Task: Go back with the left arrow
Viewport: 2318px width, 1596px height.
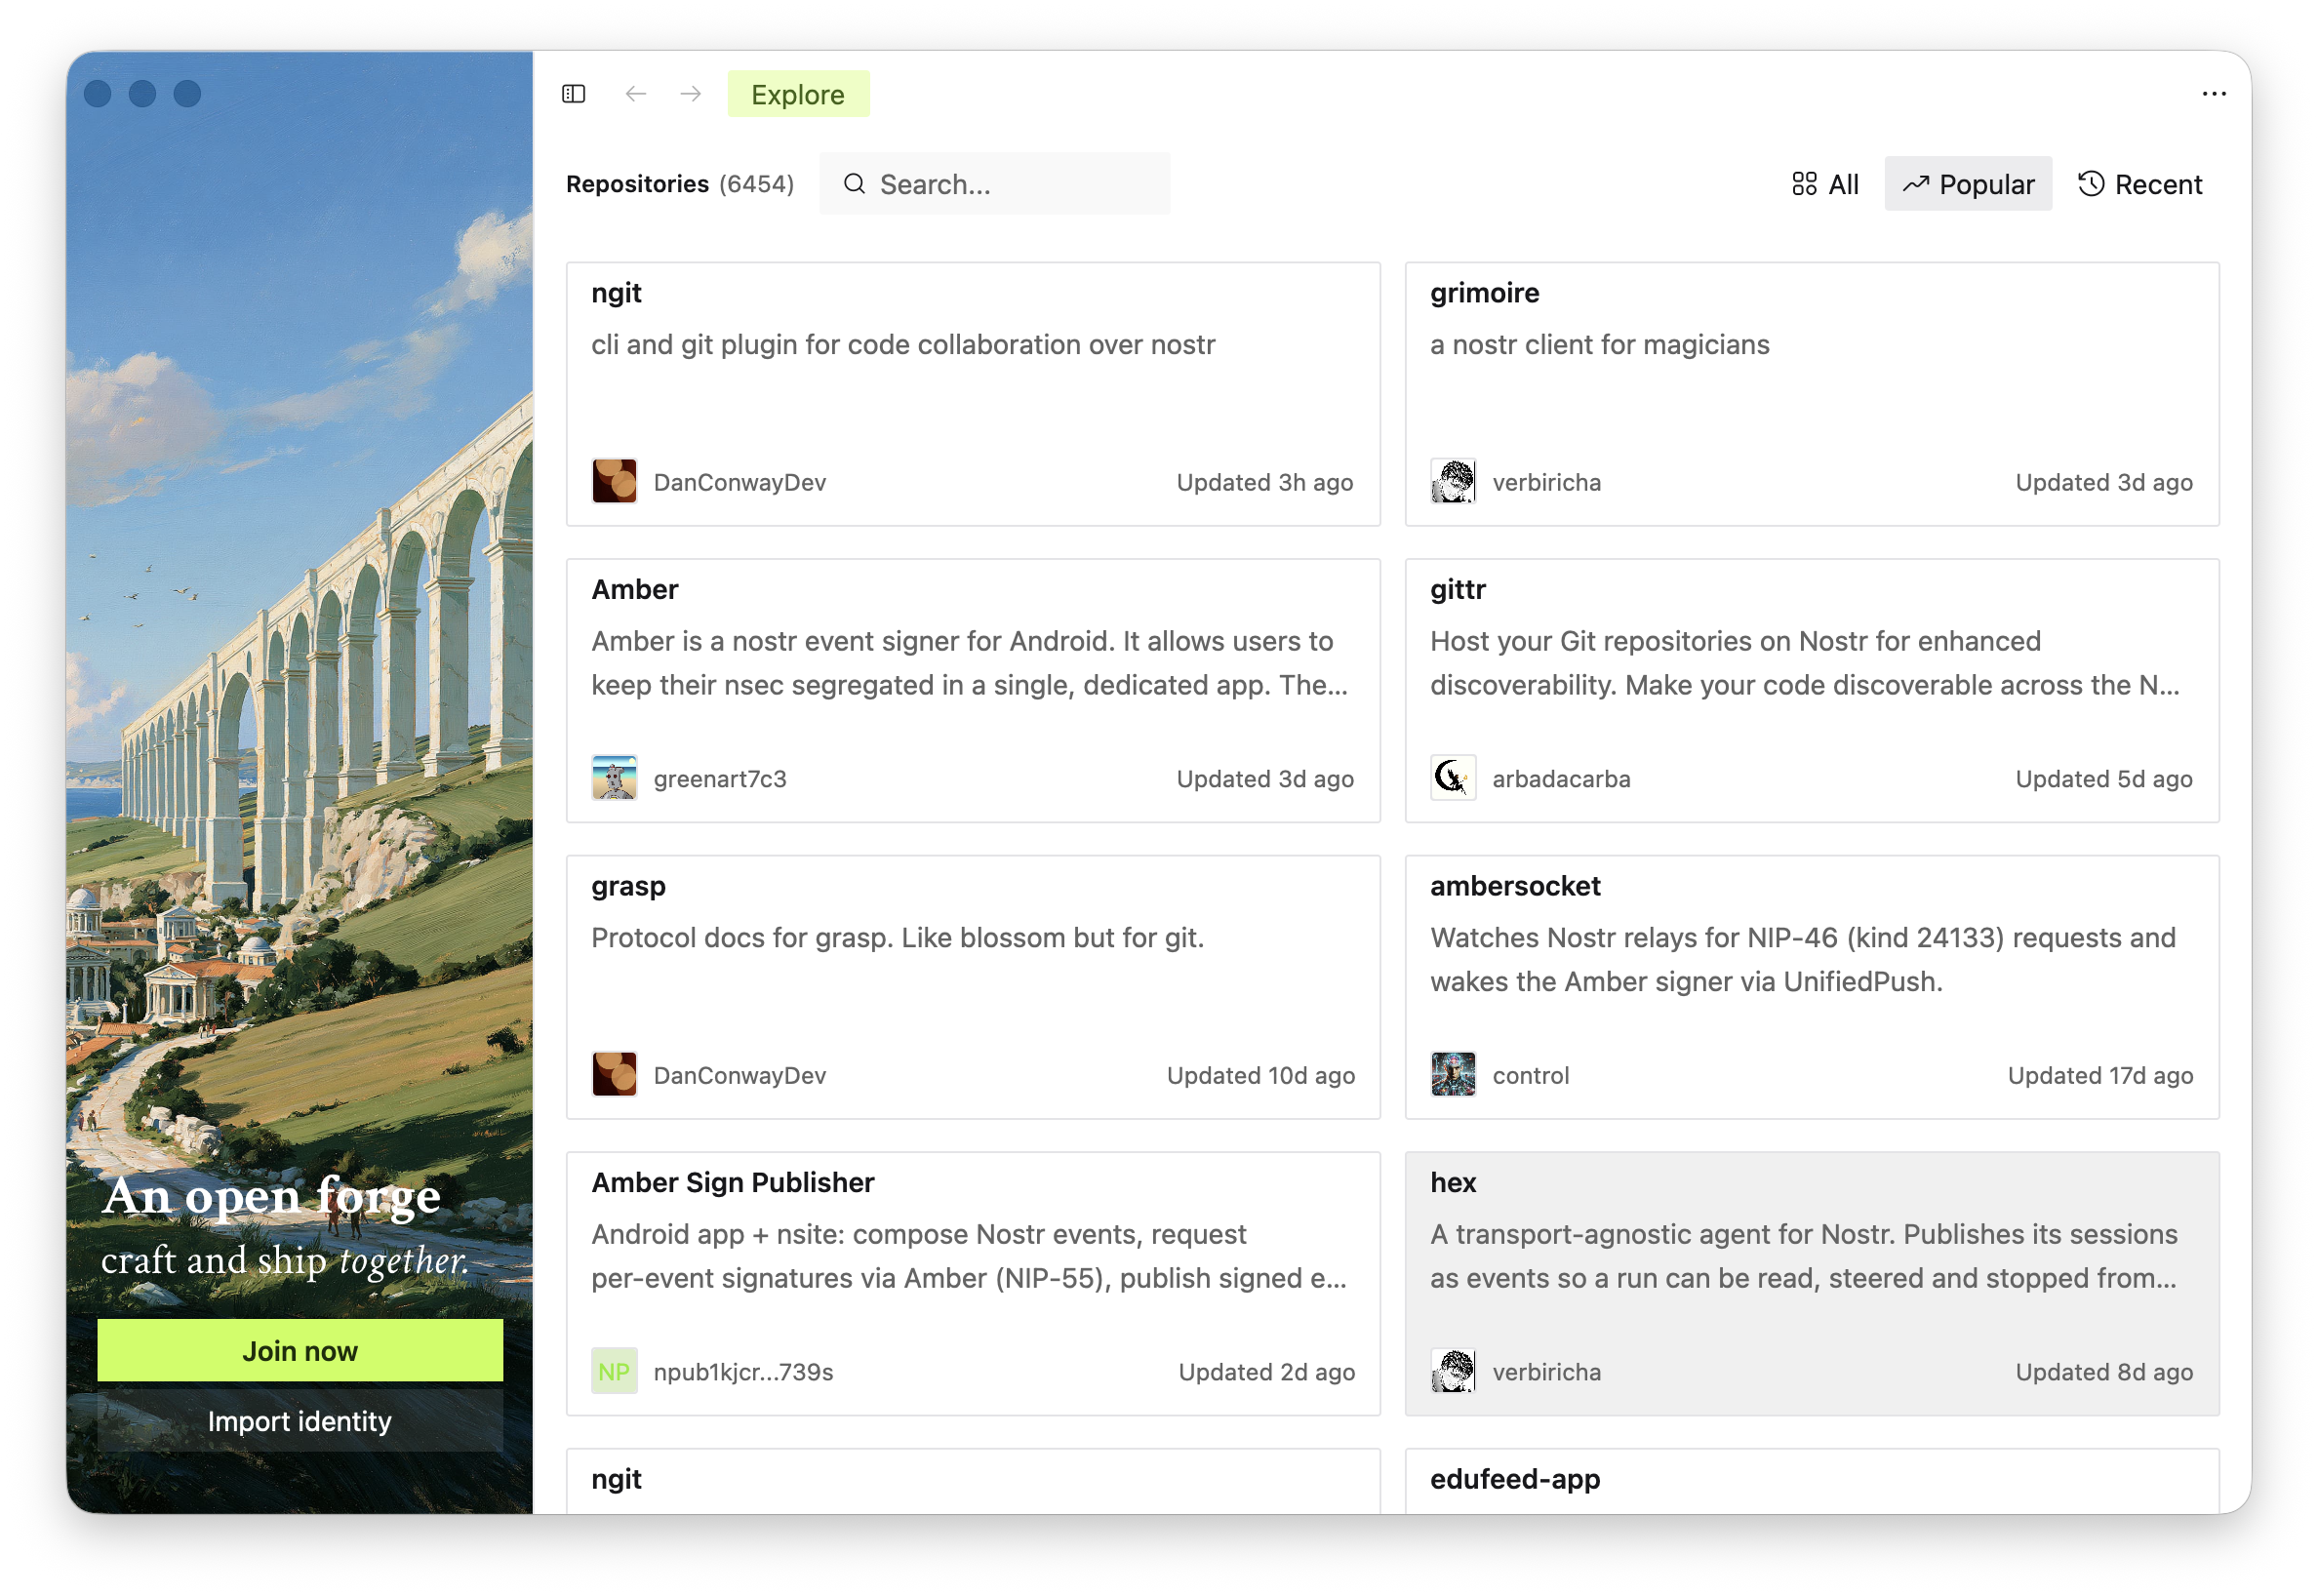Action: click(636, 94)
